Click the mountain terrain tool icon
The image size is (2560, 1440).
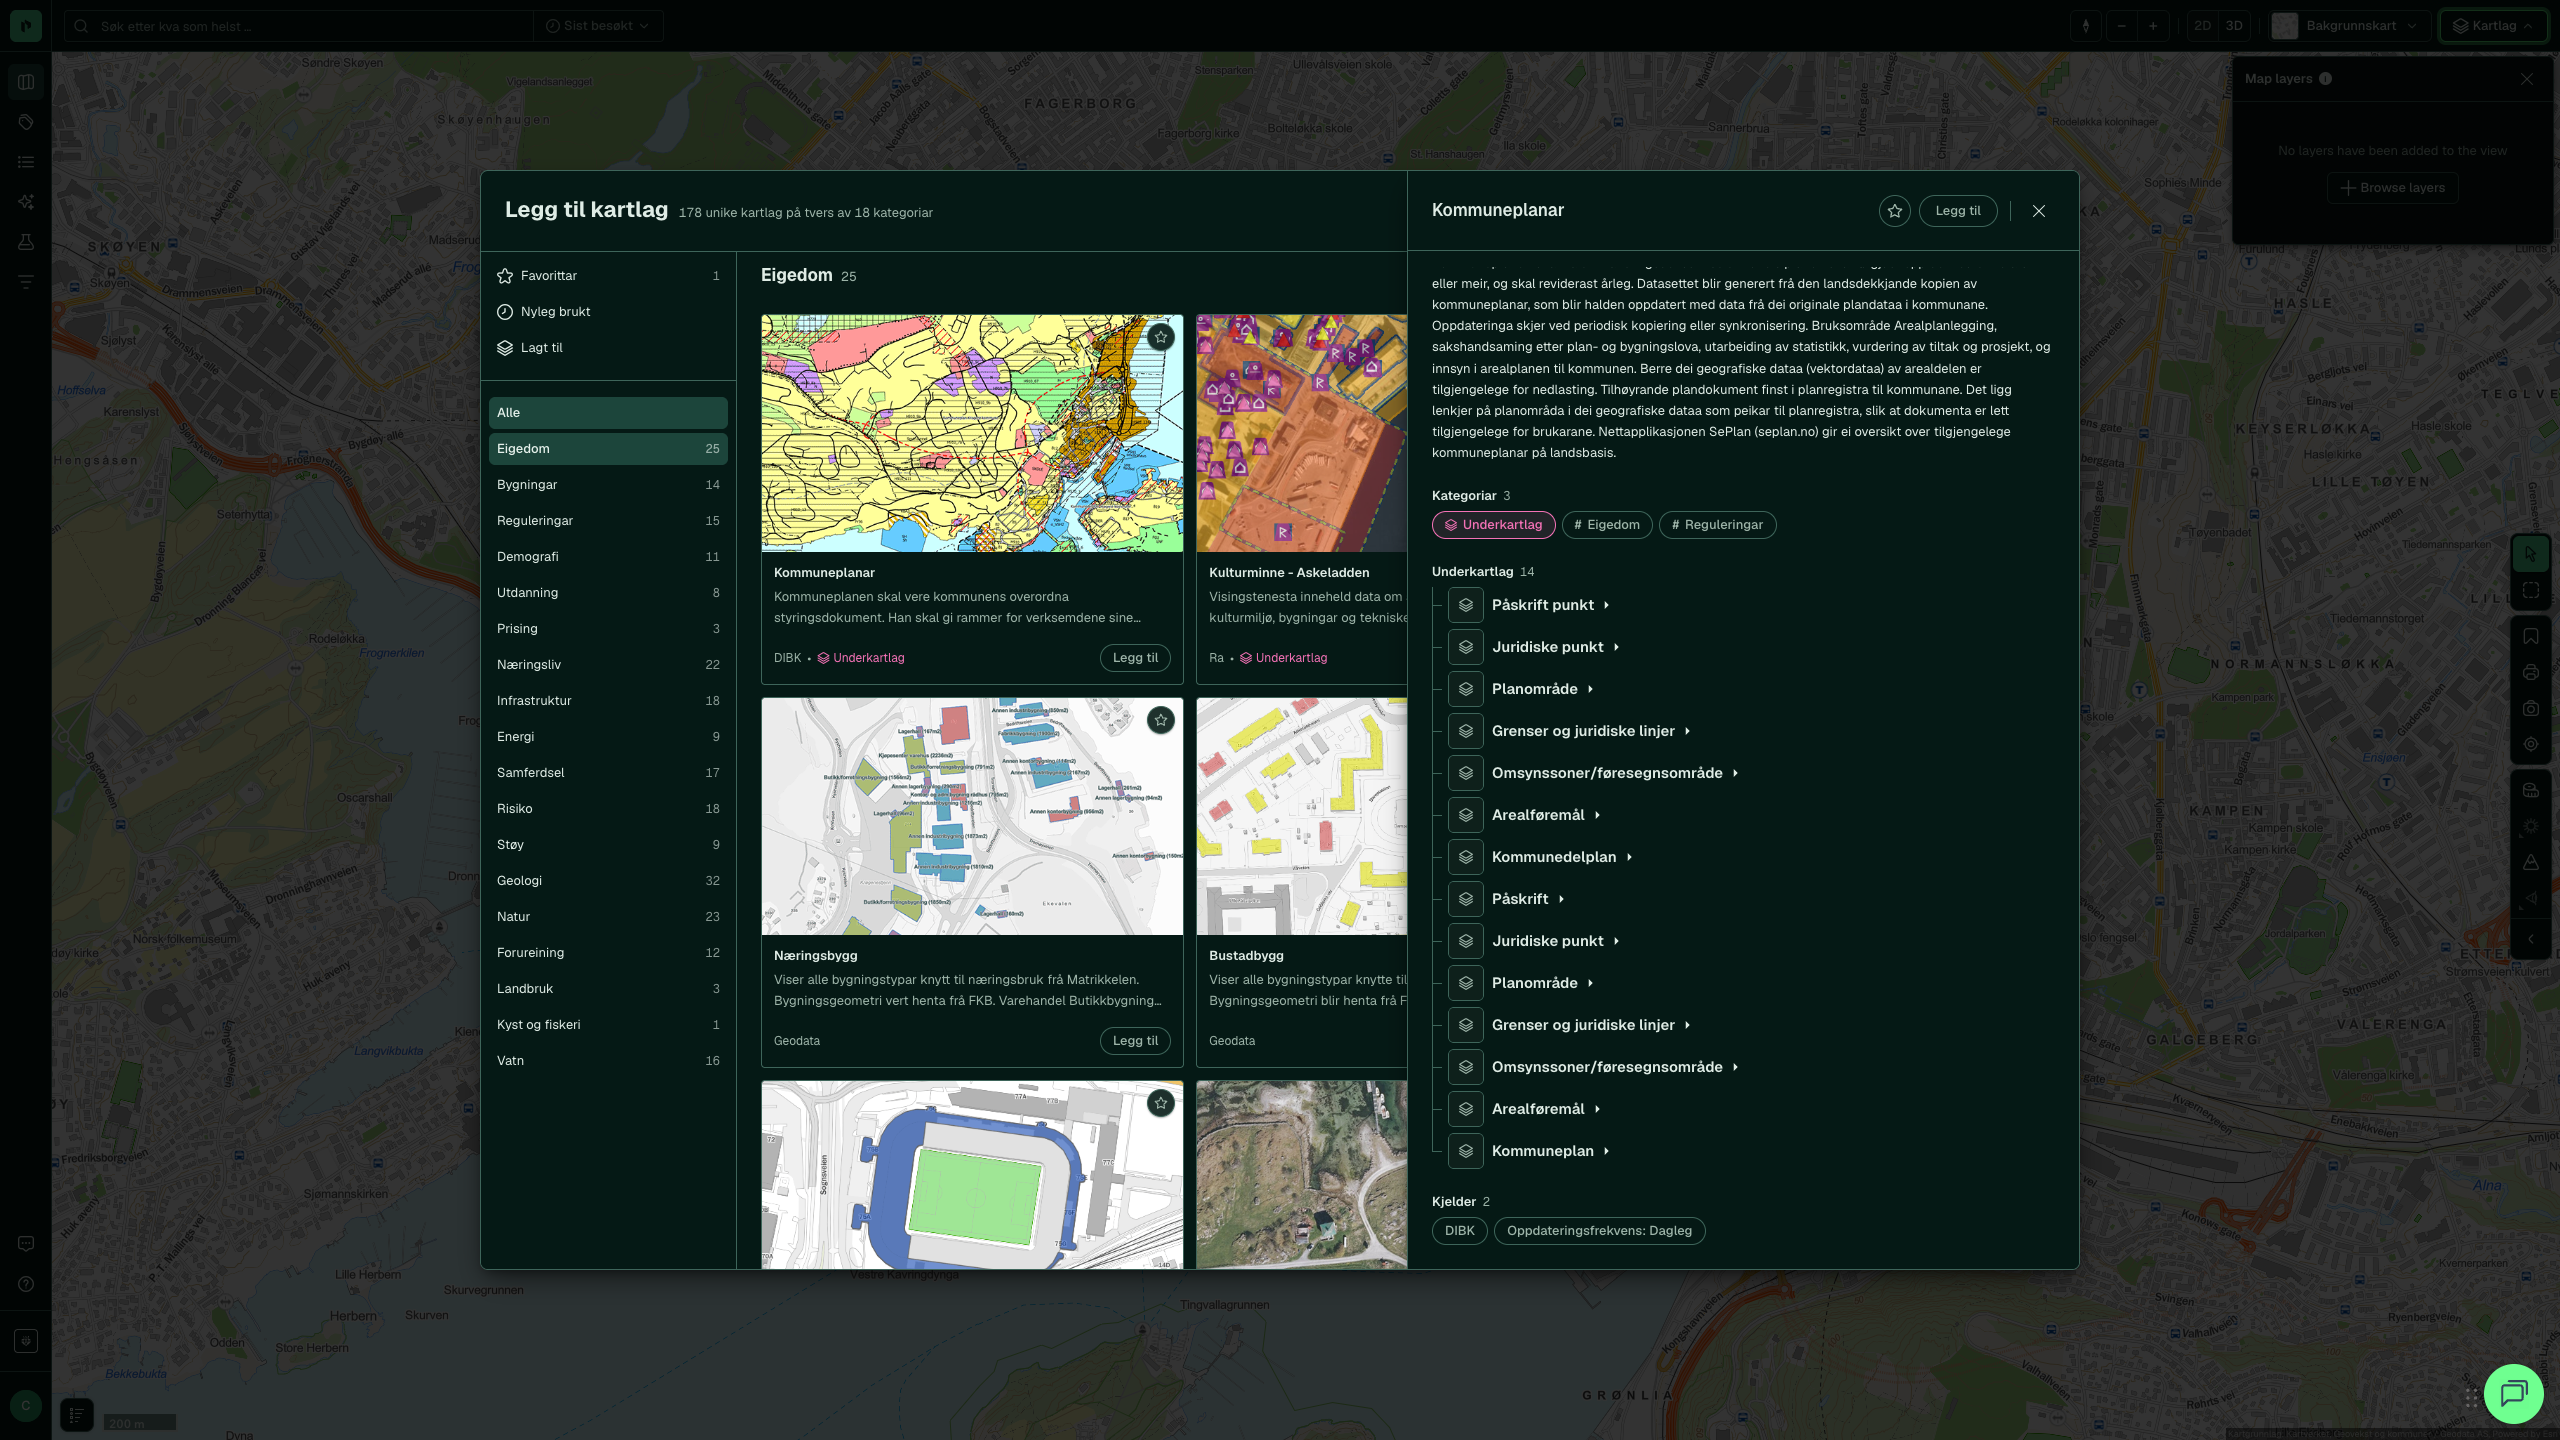pos(2531,862)
